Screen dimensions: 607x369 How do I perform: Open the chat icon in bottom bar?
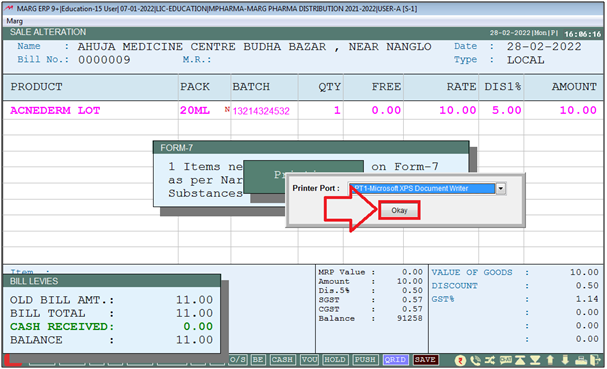[x=506, y=360]
